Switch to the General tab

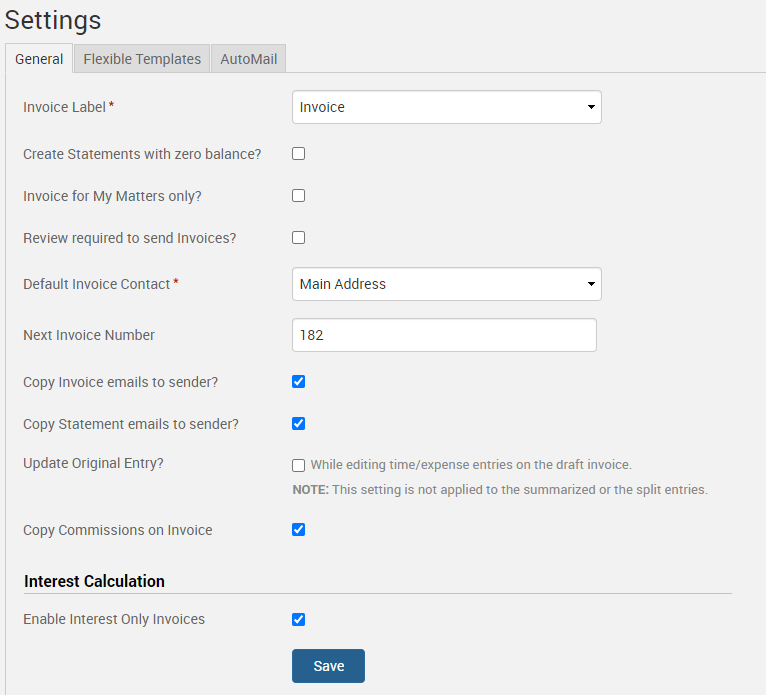point(39,59)
